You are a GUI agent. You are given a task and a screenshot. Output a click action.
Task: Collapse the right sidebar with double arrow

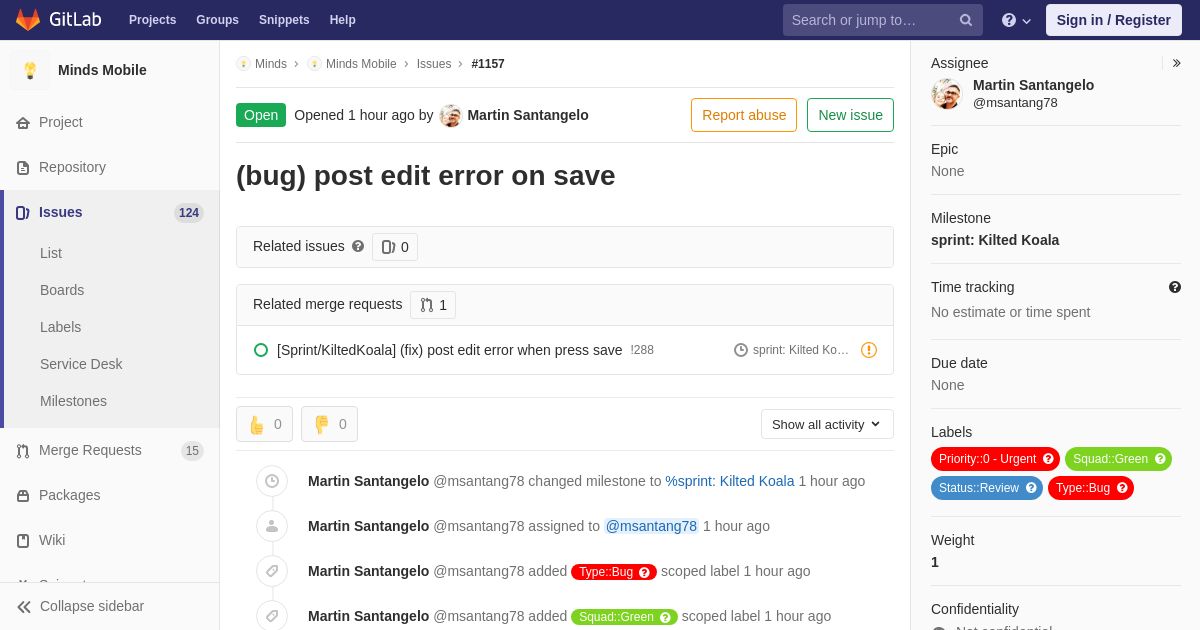[1176, 63]
